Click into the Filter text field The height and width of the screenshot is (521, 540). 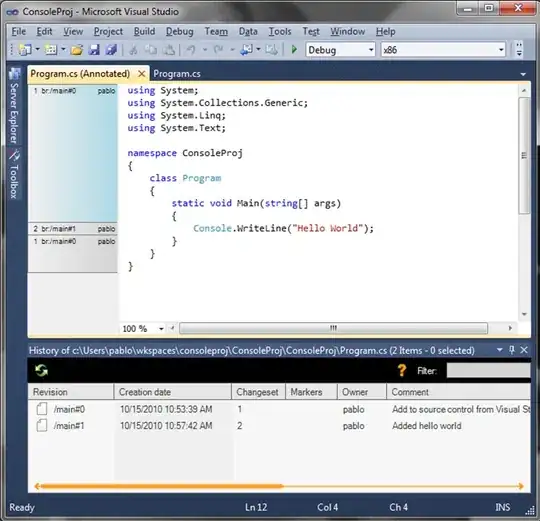(x=488, y=371)
